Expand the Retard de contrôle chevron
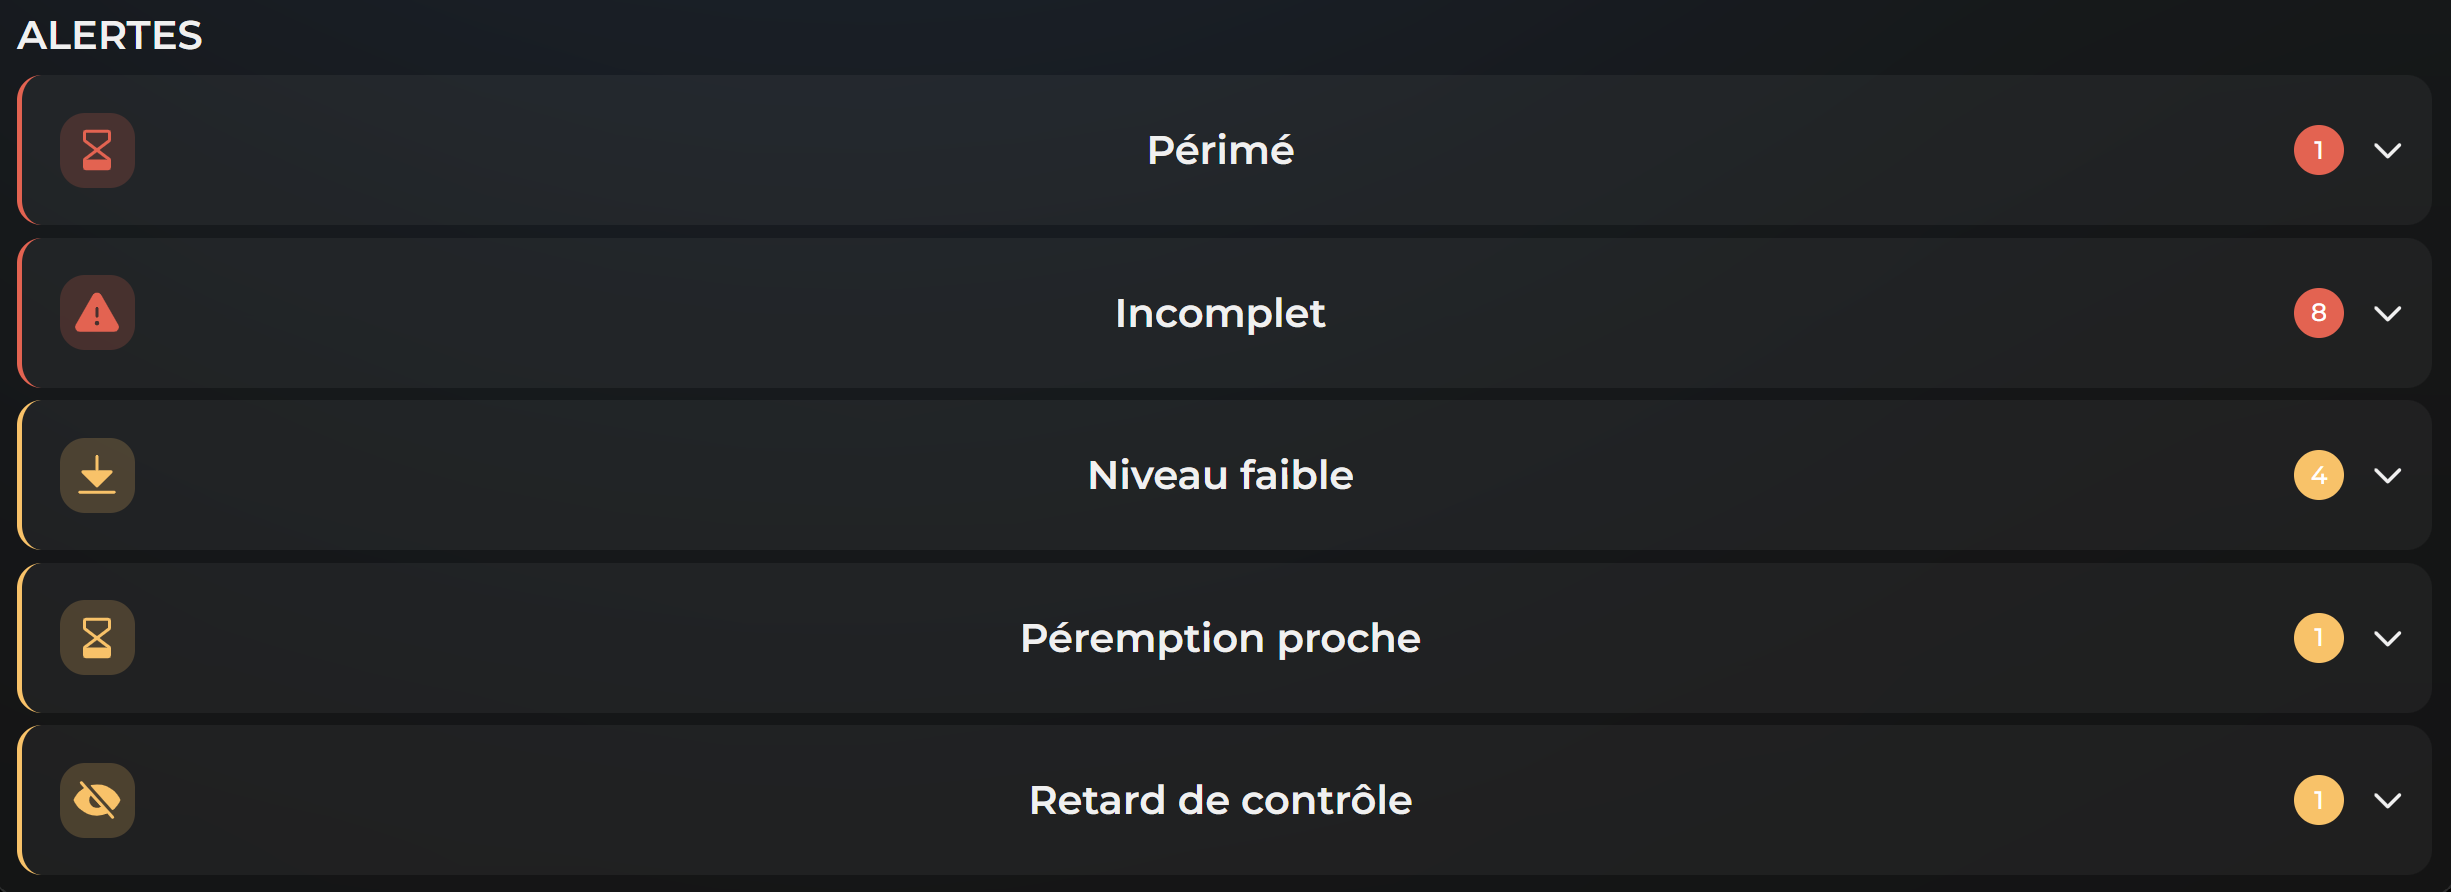 pos(2387,800)
